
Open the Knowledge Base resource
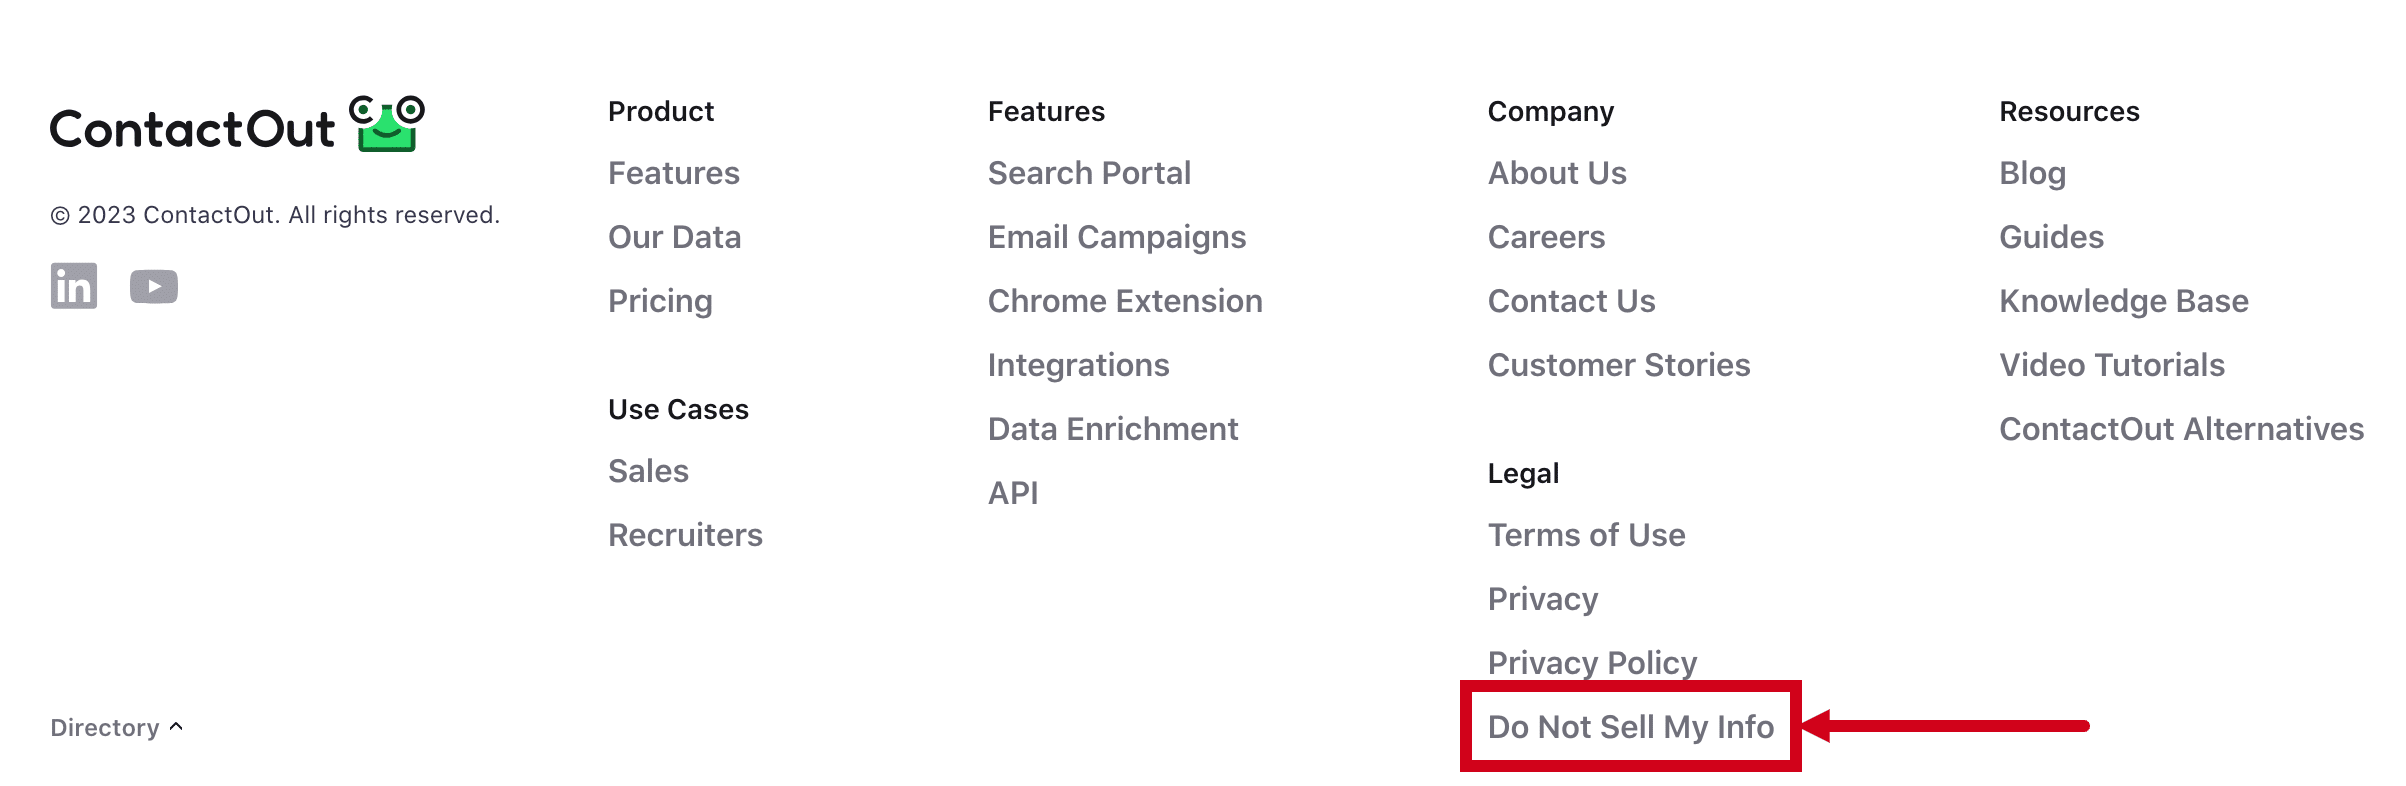(2124, 301)
